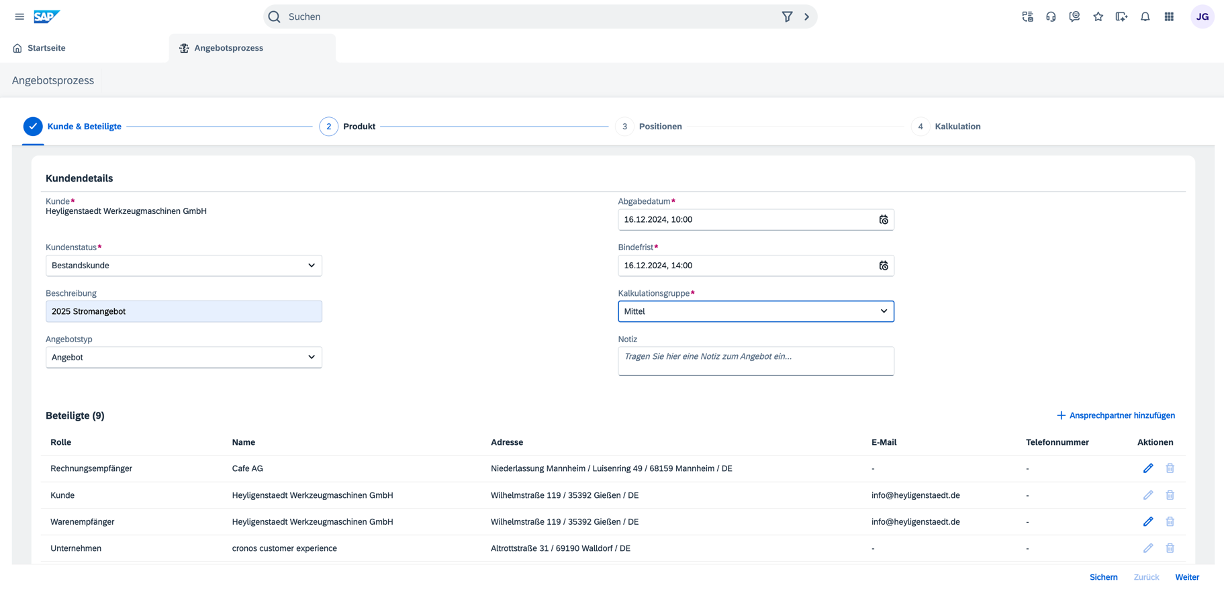The image size is (1224, 598).
Task: Edit the Rechnungsempfänger Cafe AG row
Action: 1148,468
